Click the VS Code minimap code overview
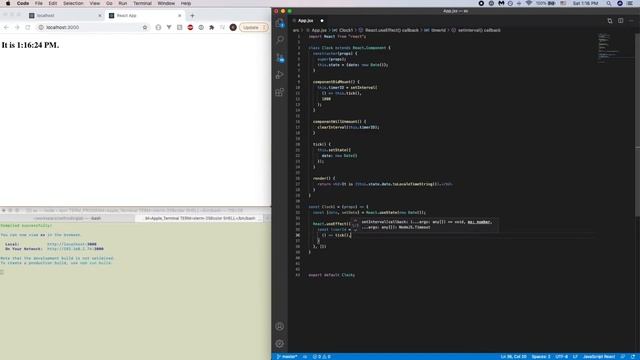Viewport: 640px width, 360px height. (616, 48)
